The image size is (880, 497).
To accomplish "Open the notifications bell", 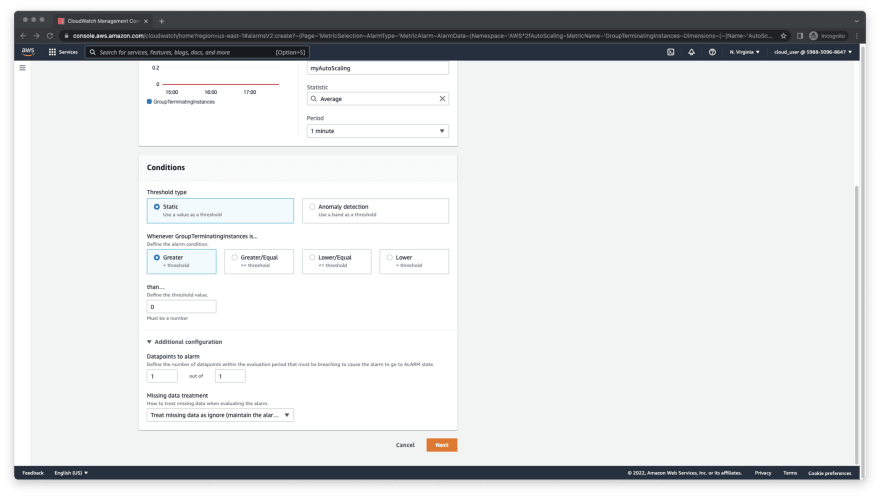I will 691,52.
